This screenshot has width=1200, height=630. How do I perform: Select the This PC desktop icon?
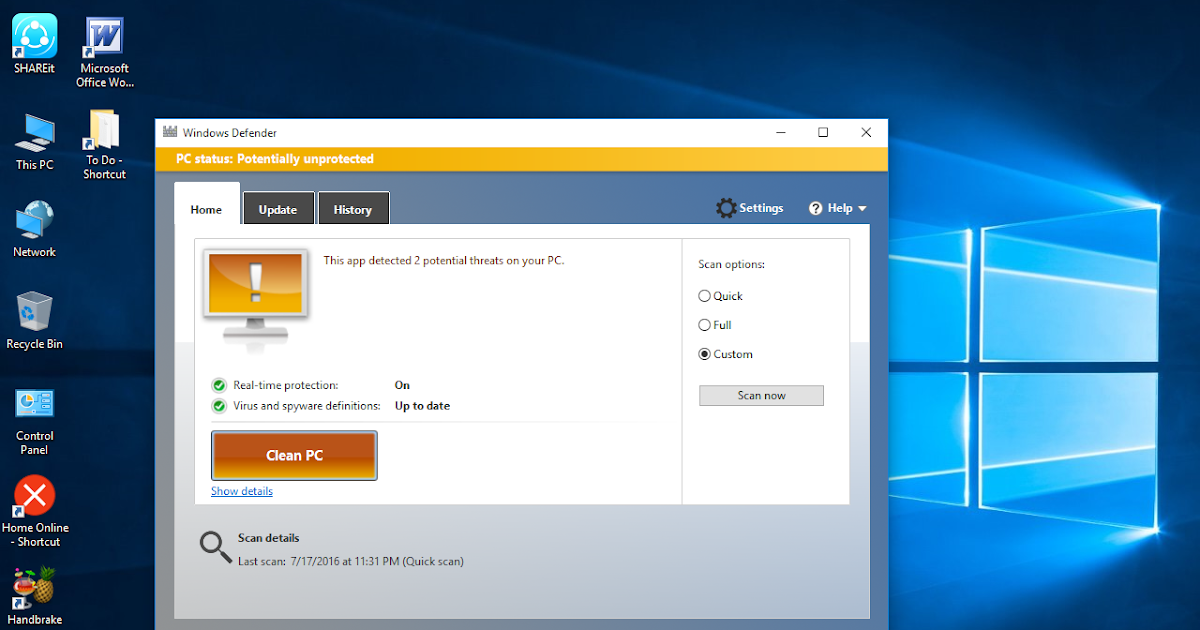(x=35, y=141)
